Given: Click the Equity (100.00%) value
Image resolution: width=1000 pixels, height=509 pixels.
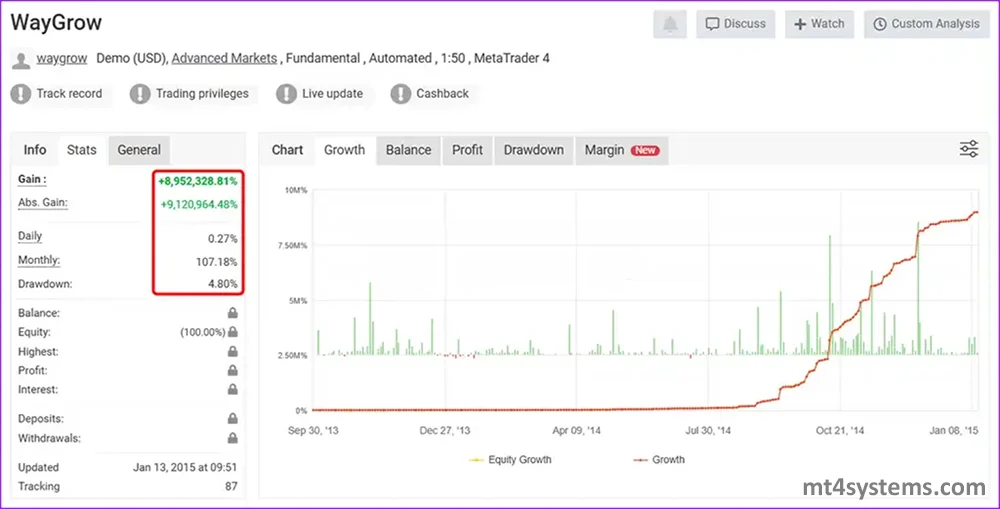Looking at the screenshot, I should click(203, 332).
